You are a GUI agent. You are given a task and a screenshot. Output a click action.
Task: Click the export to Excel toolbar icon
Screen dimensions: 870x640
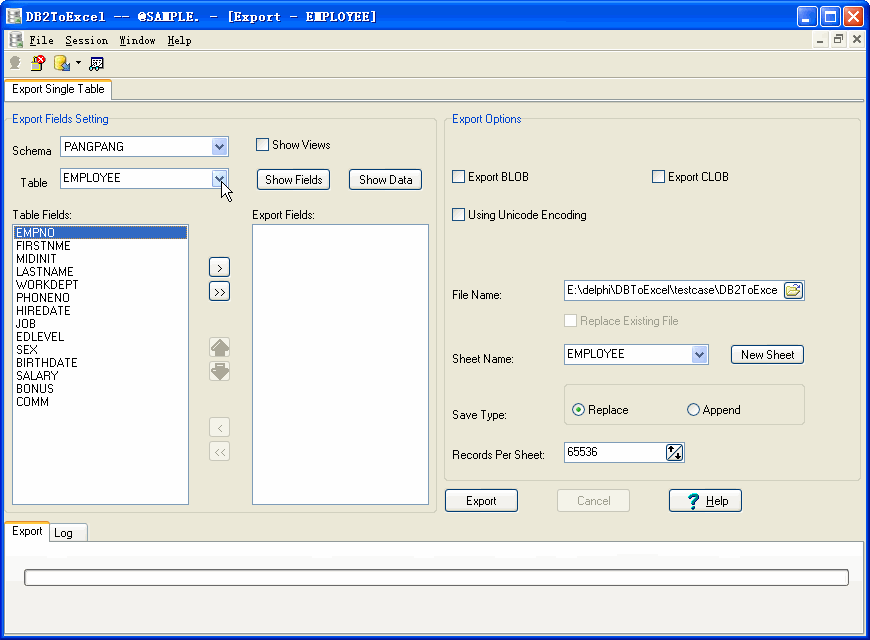tap(62, 63)
